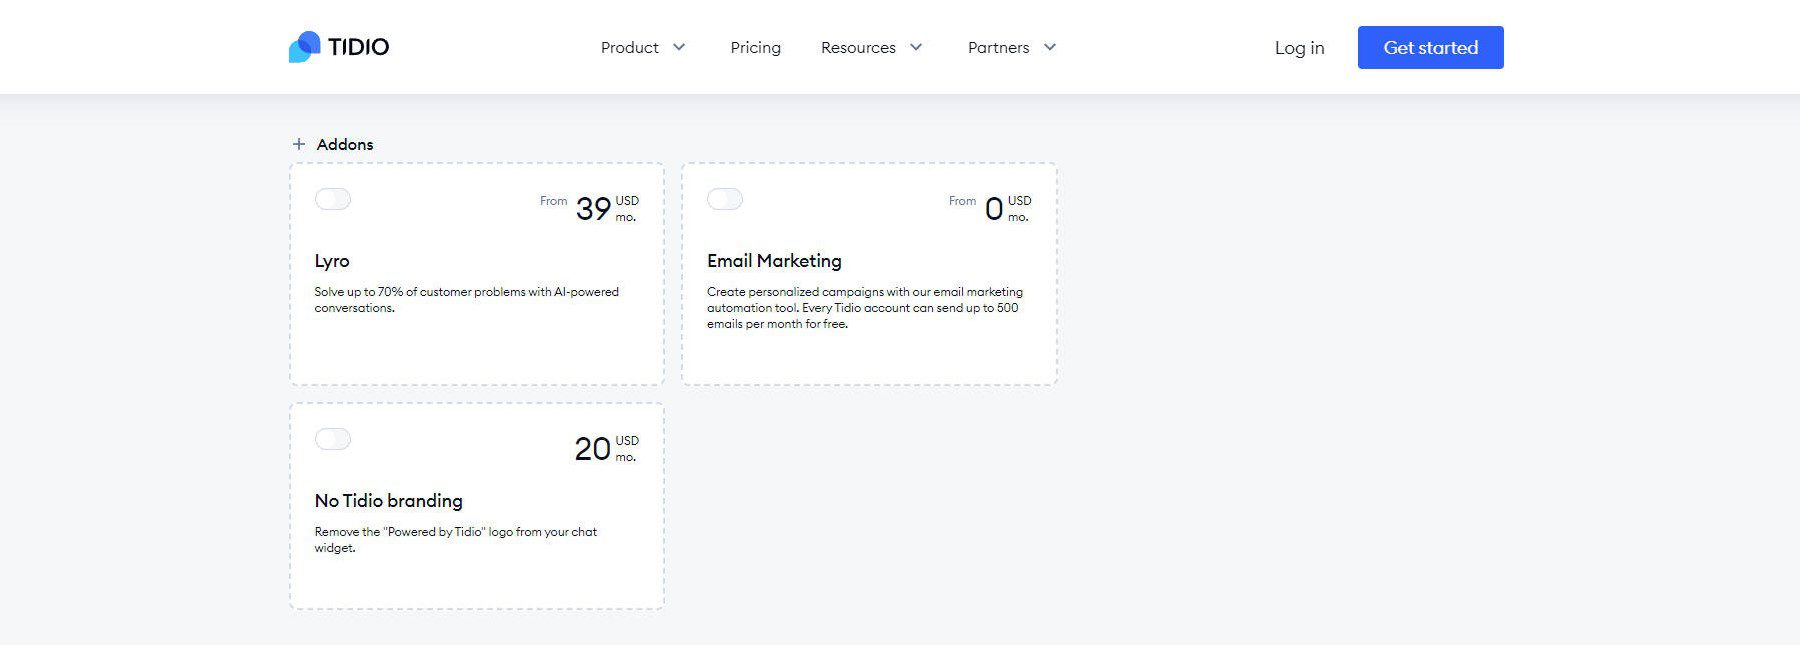Expand the Product dropdown chevron

click(x=679, y=47)
